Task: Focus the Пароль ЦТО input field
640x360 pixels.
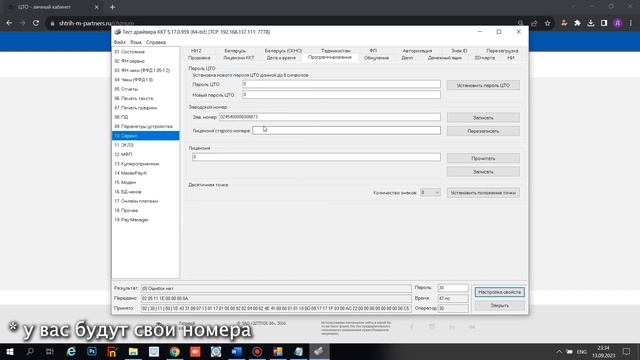Action: [341, 84]
